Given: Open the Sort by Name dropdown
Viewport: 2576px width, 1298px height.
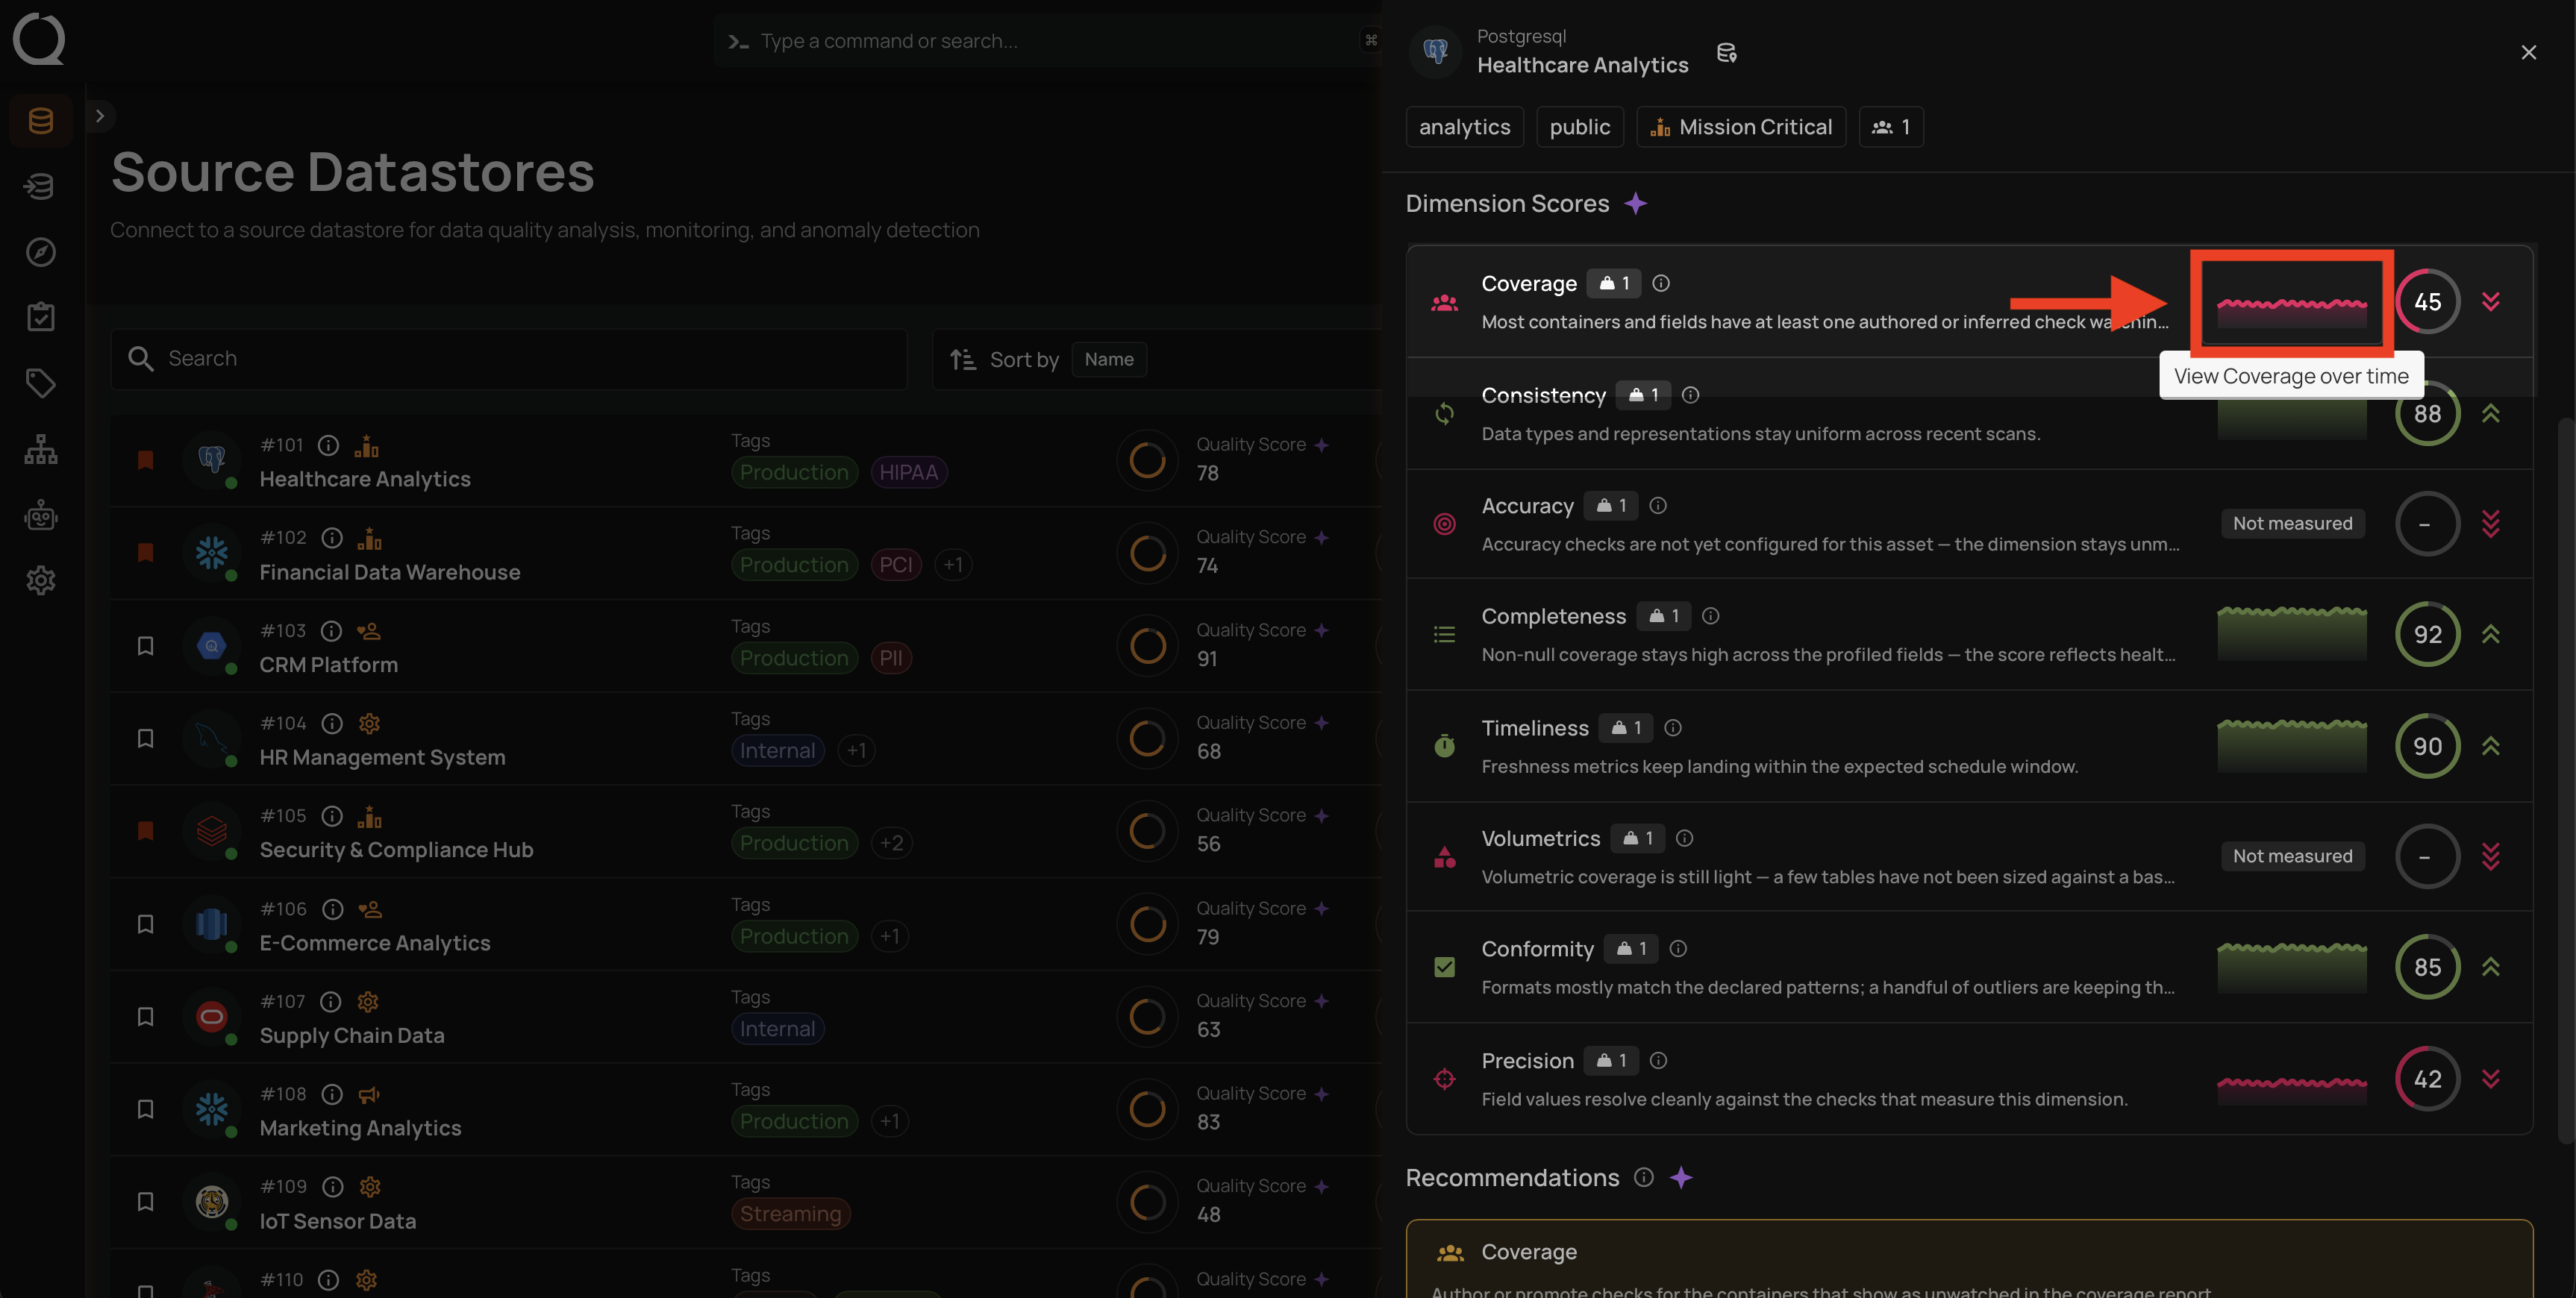Looking at the screenshot, I should point(1109,359).
